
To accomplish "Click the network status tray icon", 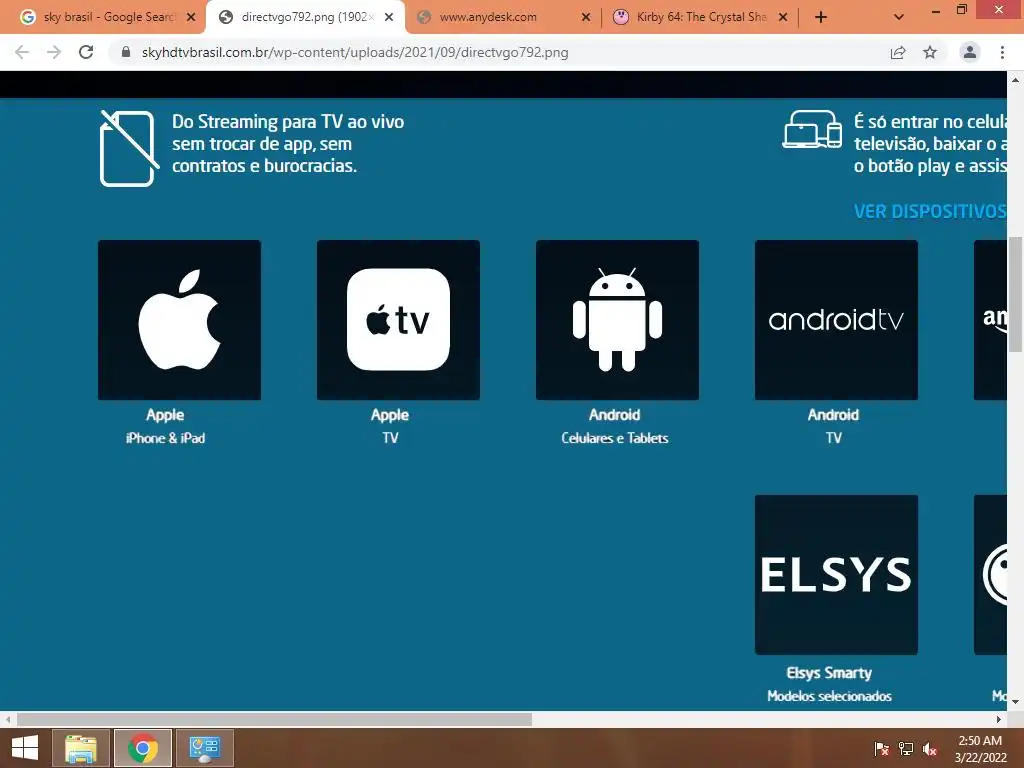I will (906, 749).
